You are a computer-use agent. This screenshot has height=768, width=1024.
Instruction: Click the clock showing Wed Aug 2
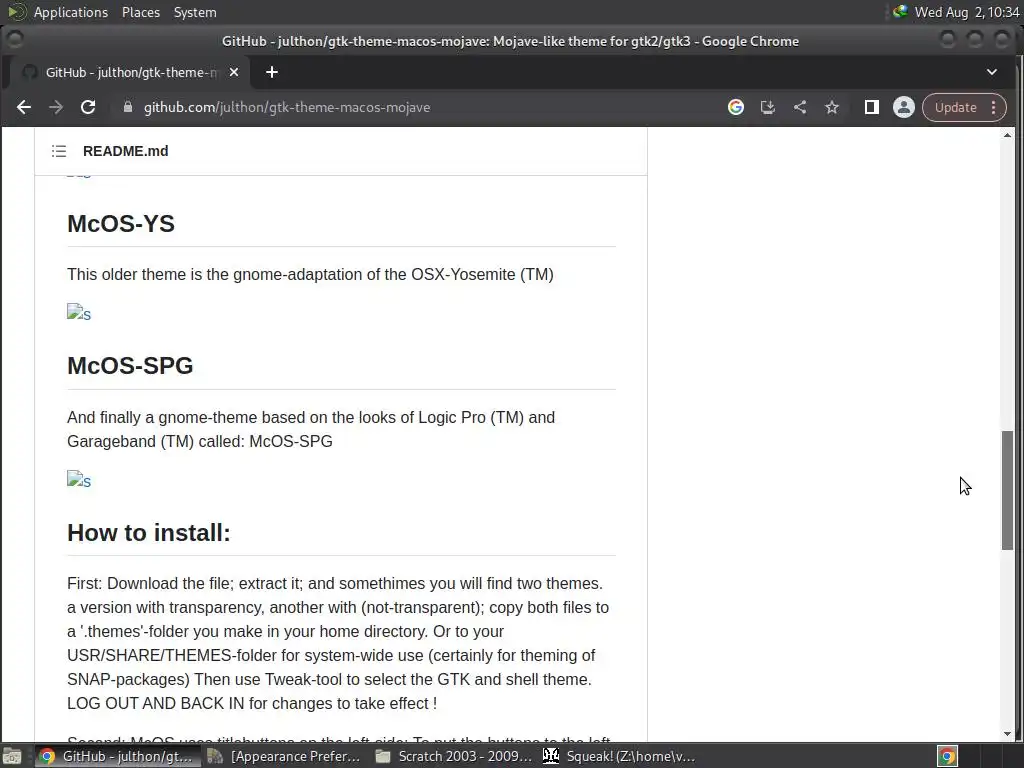[967, 12]
